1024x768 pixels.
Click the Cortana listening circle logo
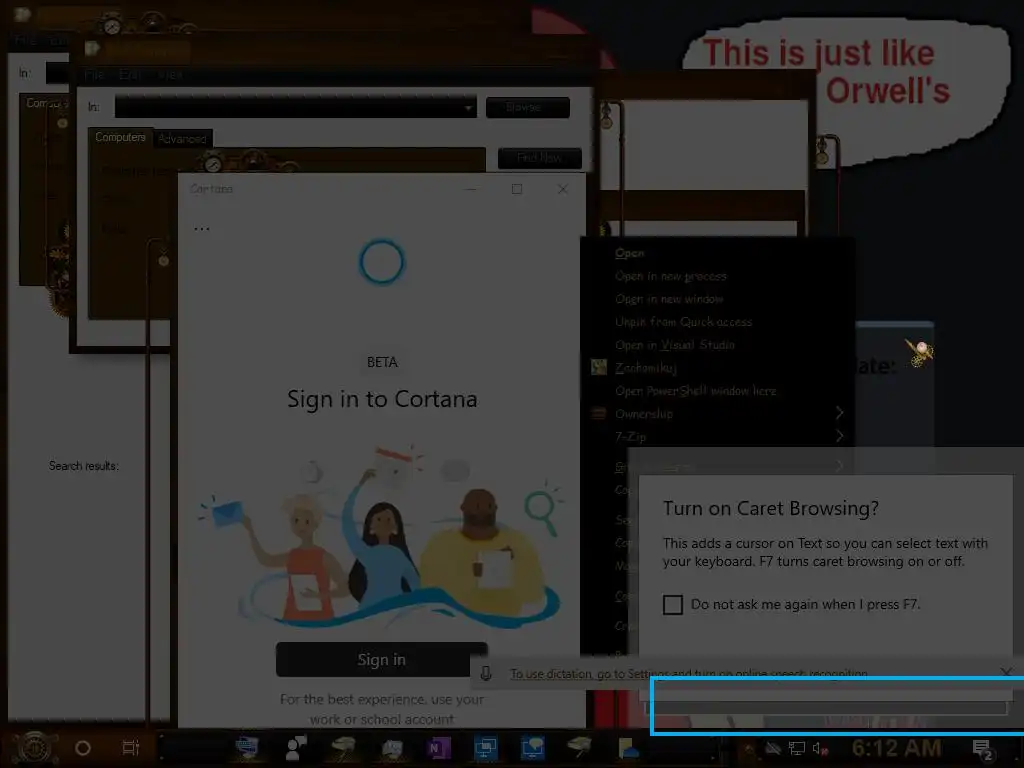pyautogui.click(x=382, y=262)
